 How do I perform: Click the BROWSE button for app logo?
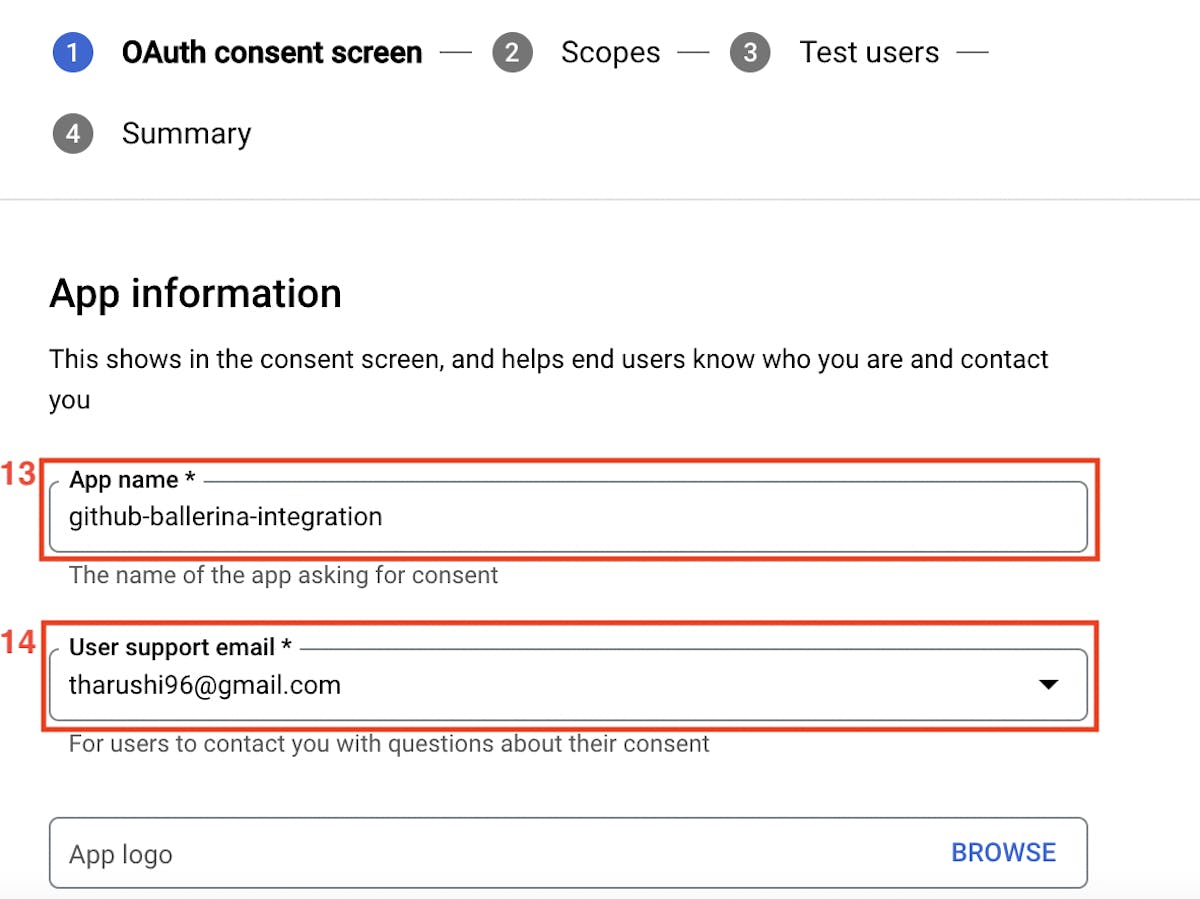[1003, 852]
